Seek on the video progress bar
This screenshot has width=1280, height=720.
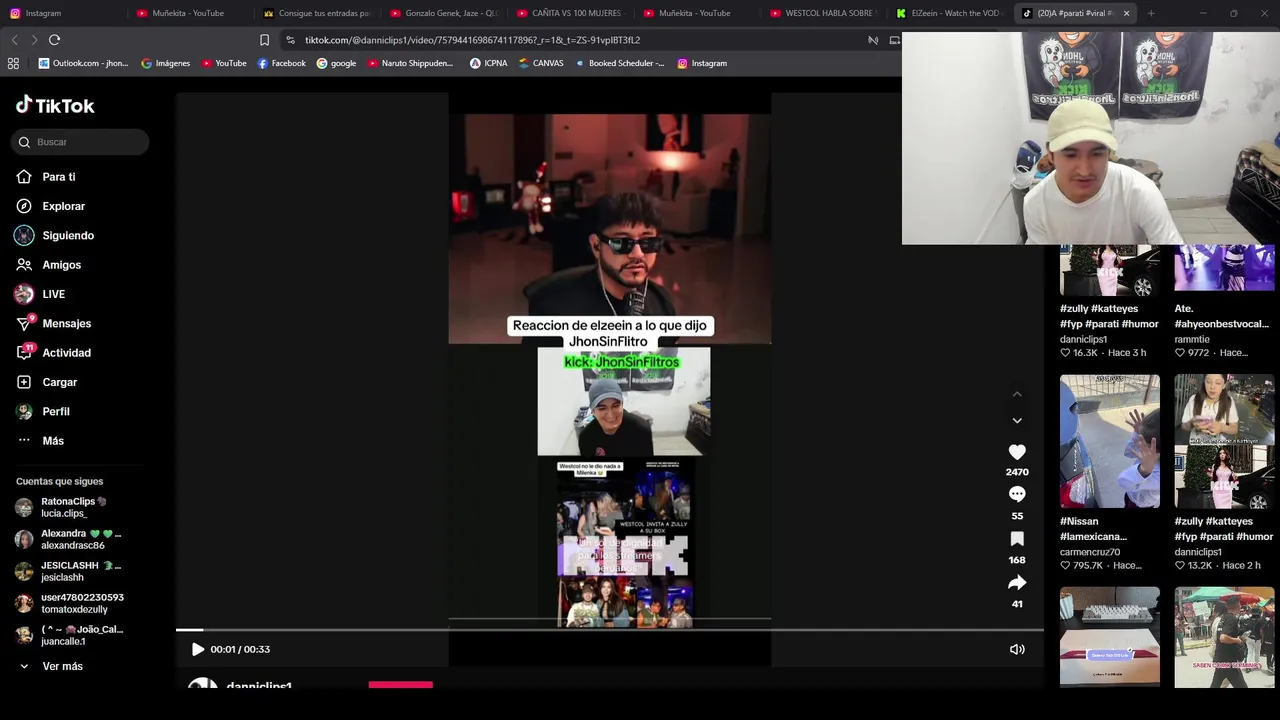tap(610, 630)
